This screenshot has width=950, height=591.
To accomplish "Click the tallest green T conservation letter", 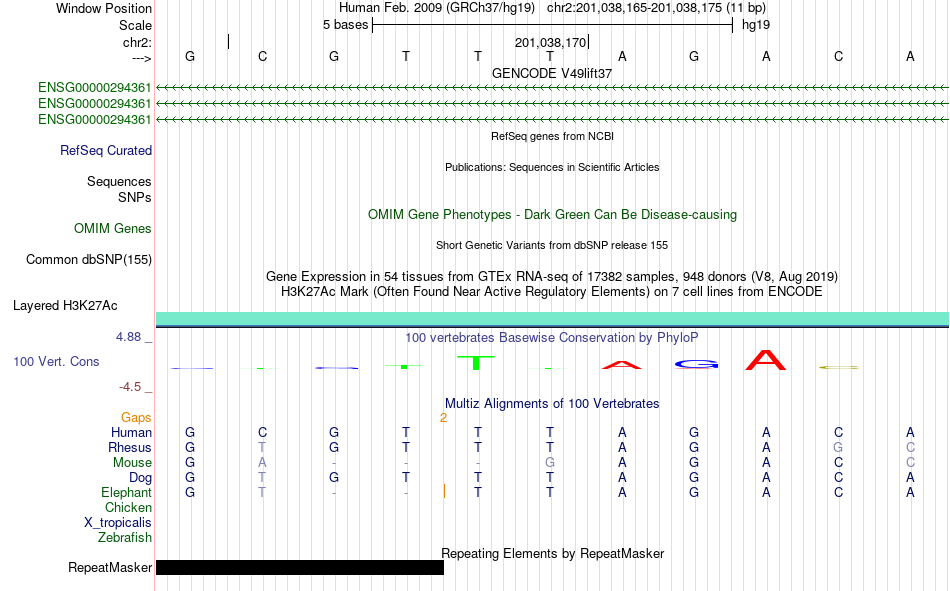I will coord(476,362).
